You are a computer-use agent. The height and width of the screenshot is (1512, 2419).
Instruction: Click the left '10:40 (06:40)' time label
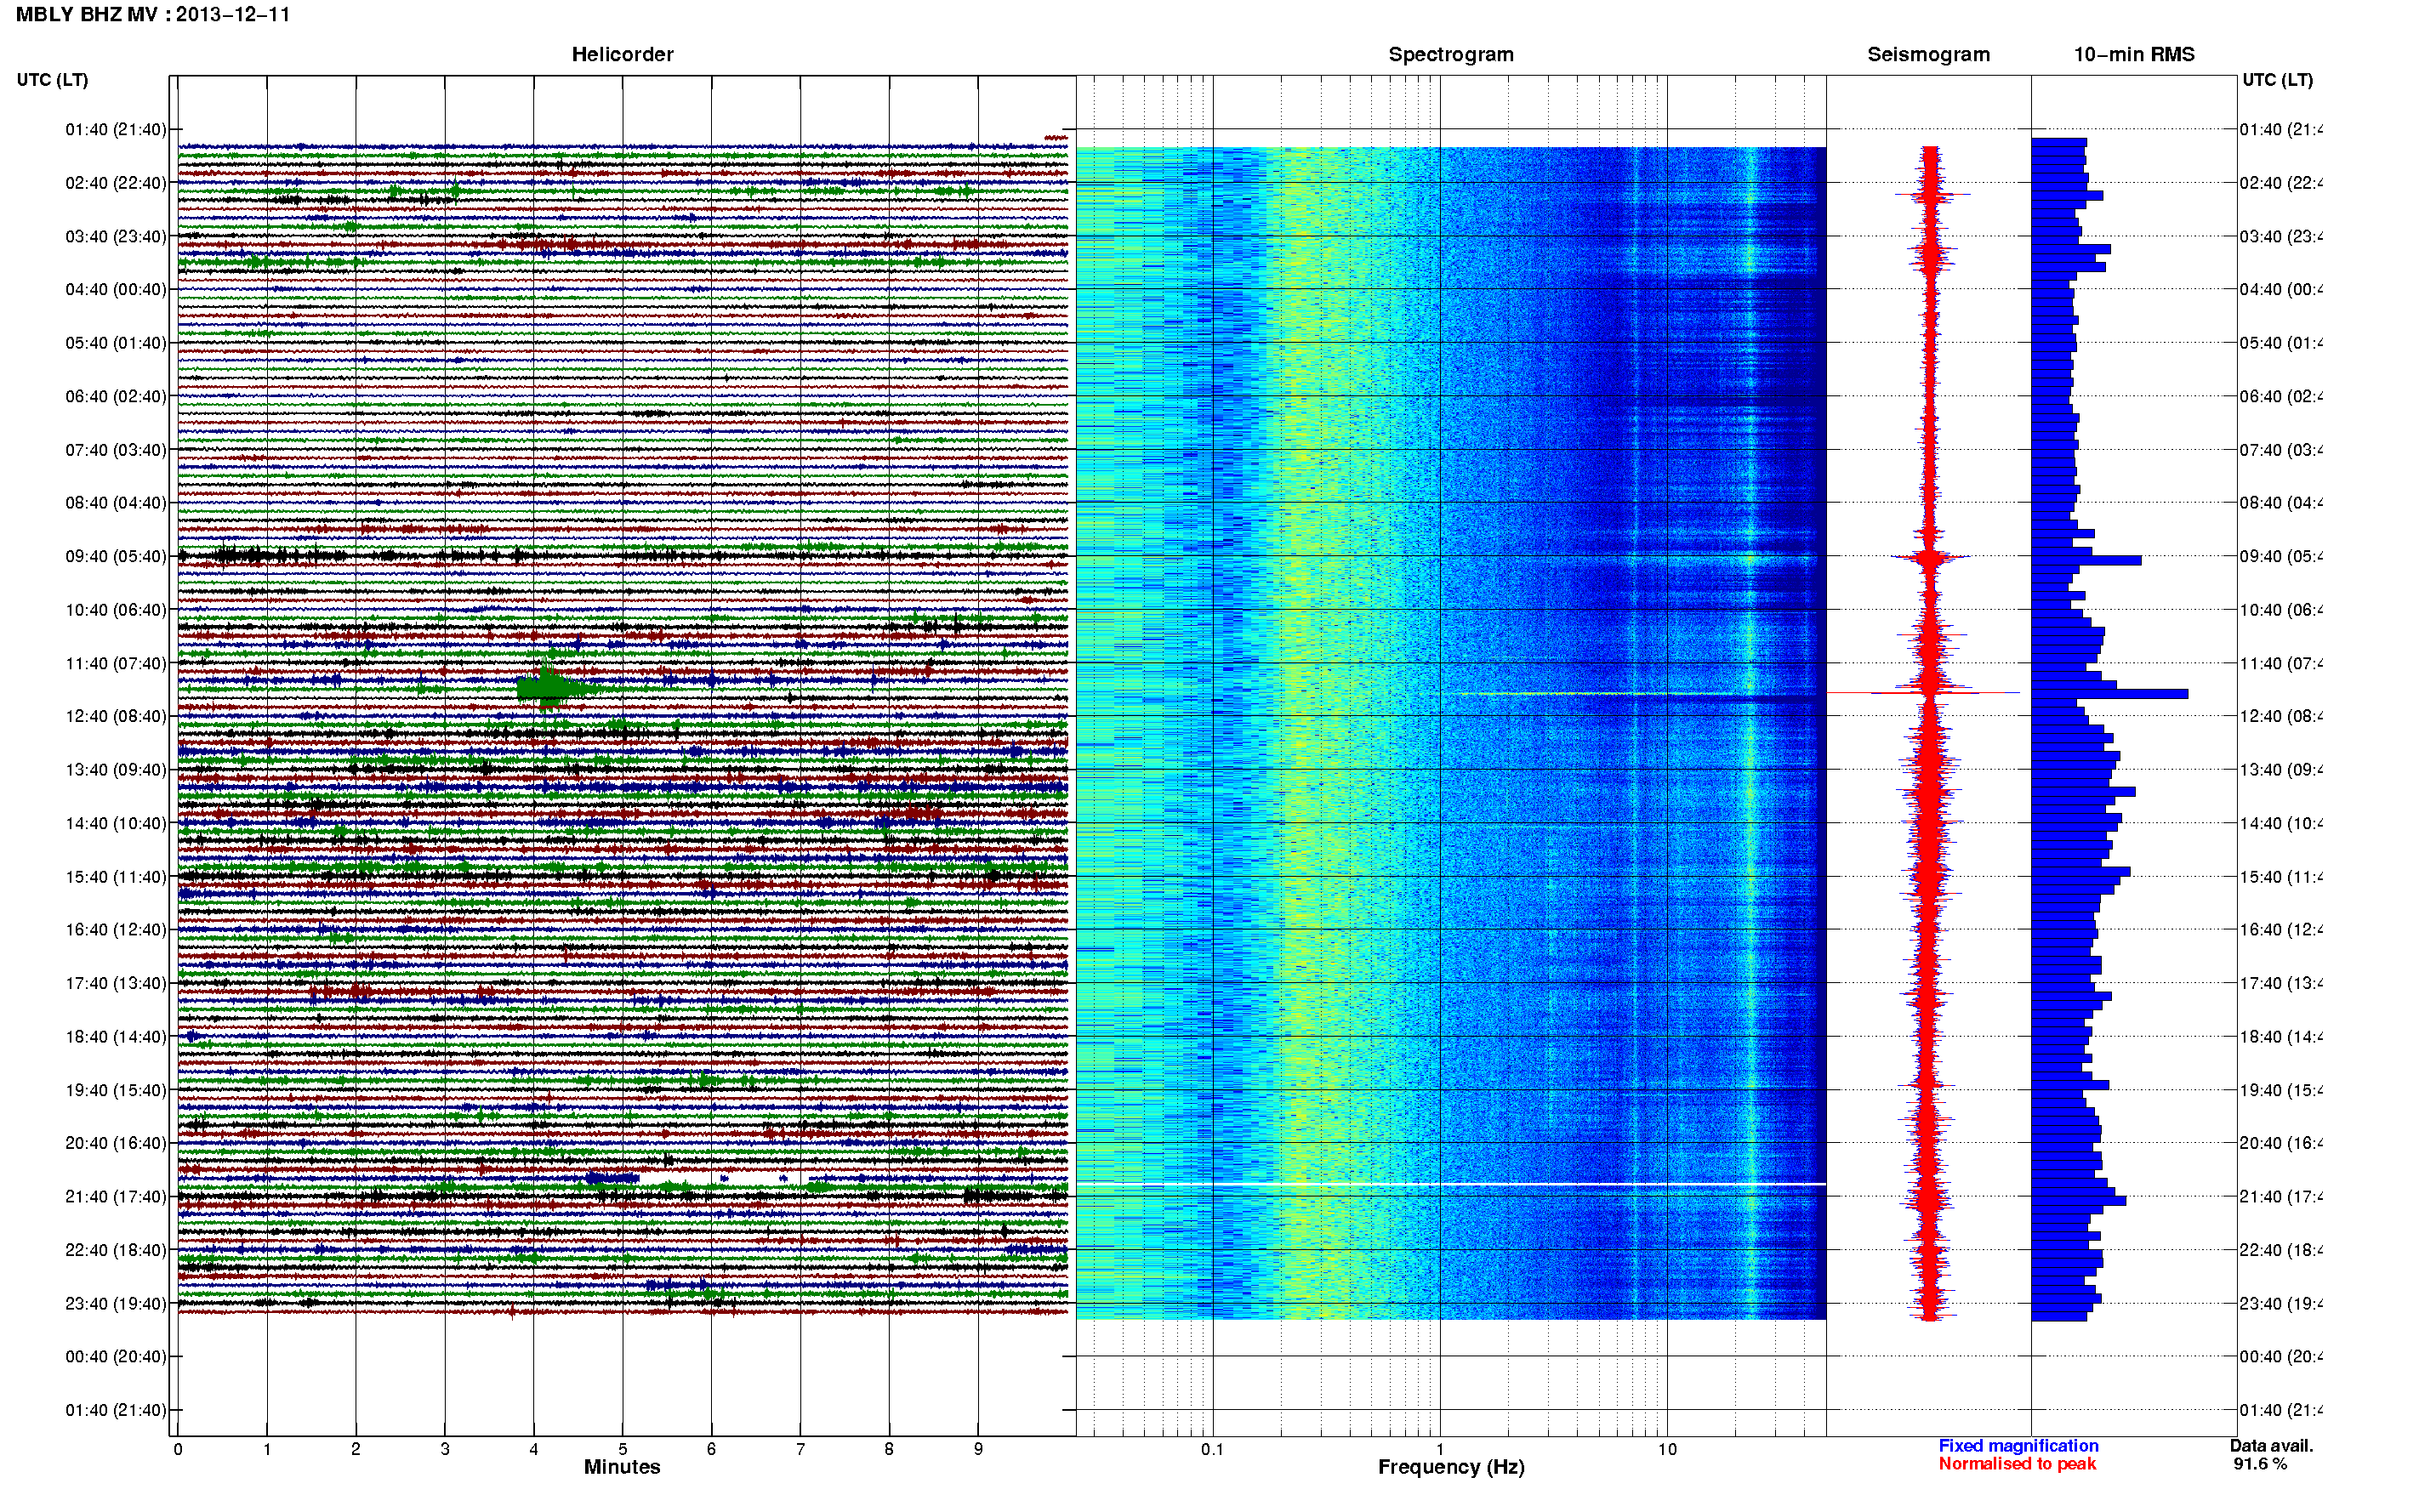coord(116,610)
